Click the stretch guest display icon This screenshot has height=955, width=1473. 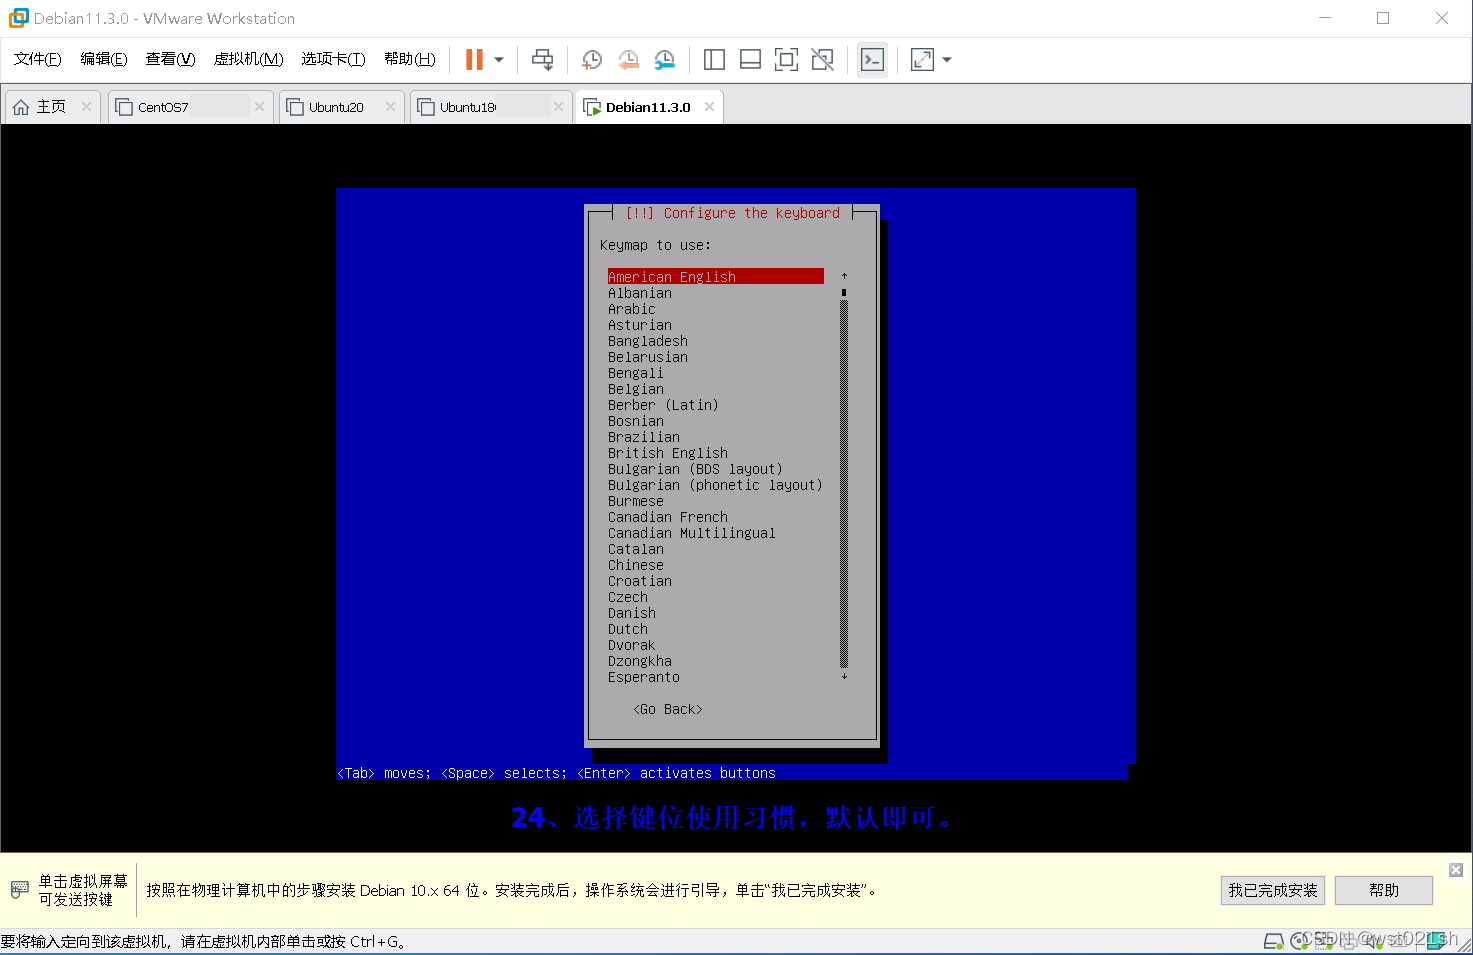click(x=922, y=60)
